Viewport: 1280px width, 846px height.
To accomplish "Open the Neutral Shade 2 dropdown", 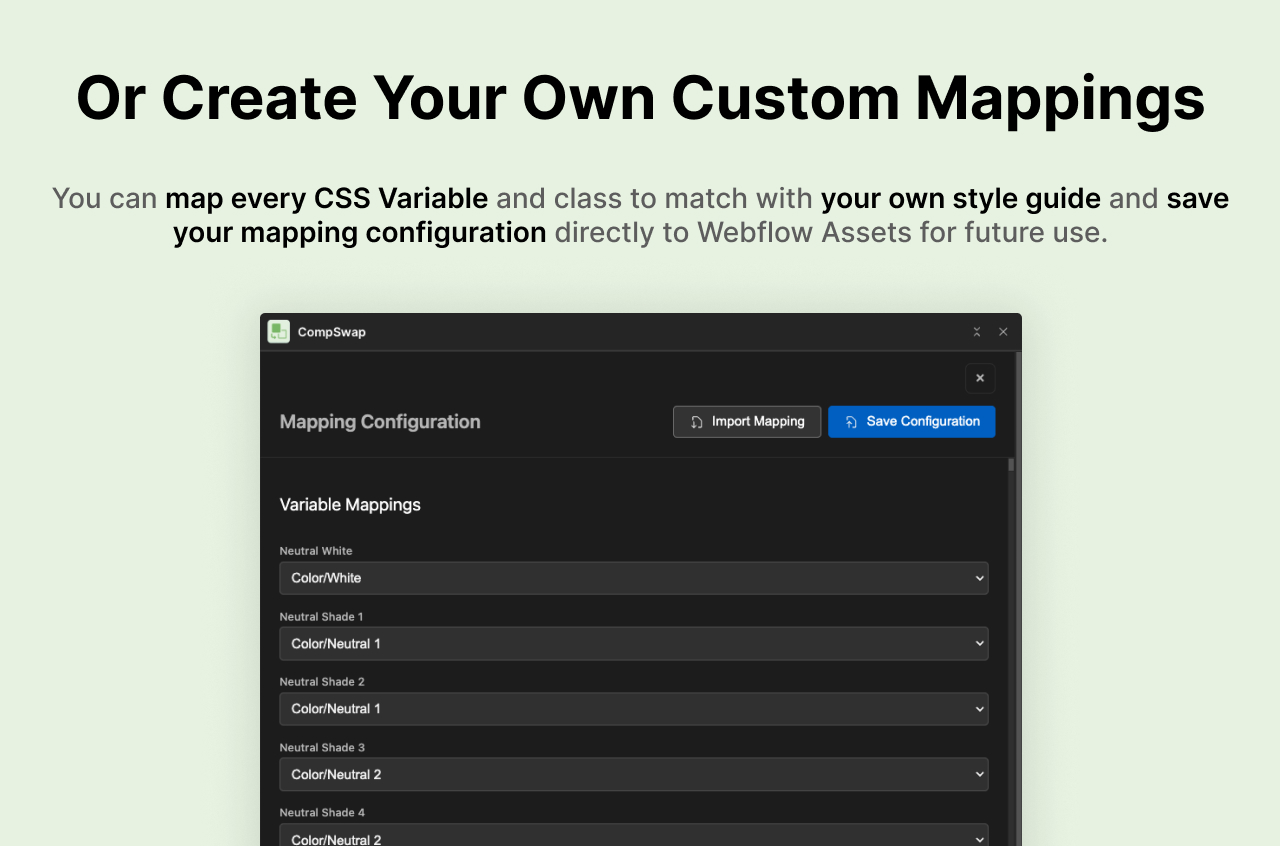I will point(634,709).
